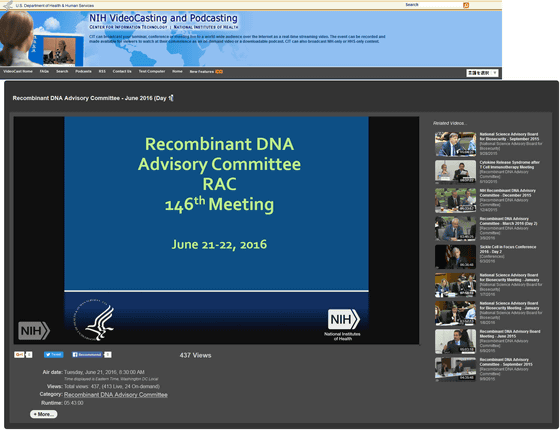Click 'National Science Advisory Board for Biosecurity - September 2015' title
The width and height of the screenshot is (560, 430).
click(509, 136)
